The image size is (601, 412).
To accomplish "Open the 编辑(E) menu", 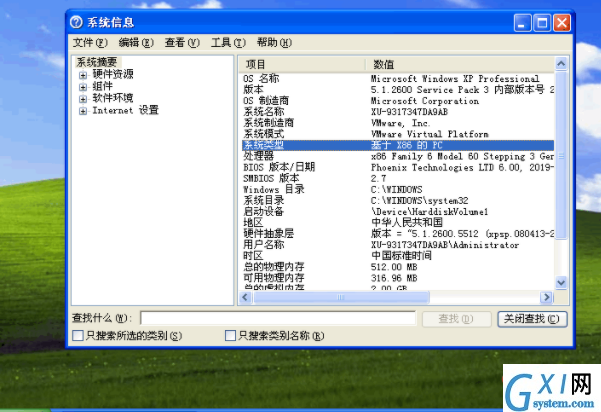I will point(136,43).
